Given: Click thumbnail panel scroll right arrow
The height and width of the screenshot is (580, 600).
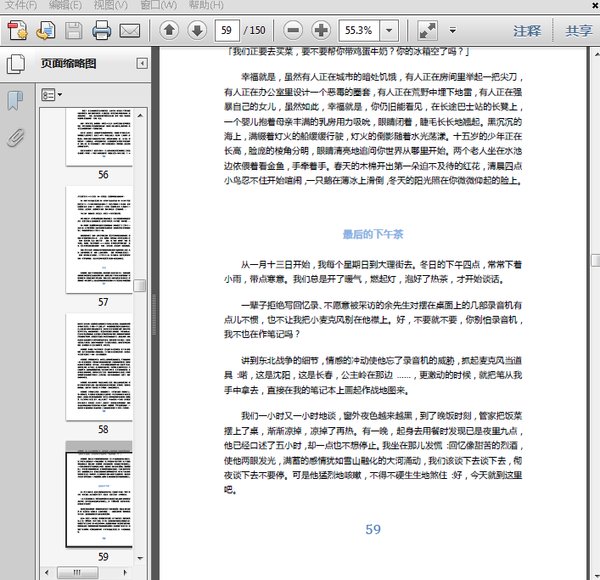Looking at the screenshot, I should click(125, 573).
